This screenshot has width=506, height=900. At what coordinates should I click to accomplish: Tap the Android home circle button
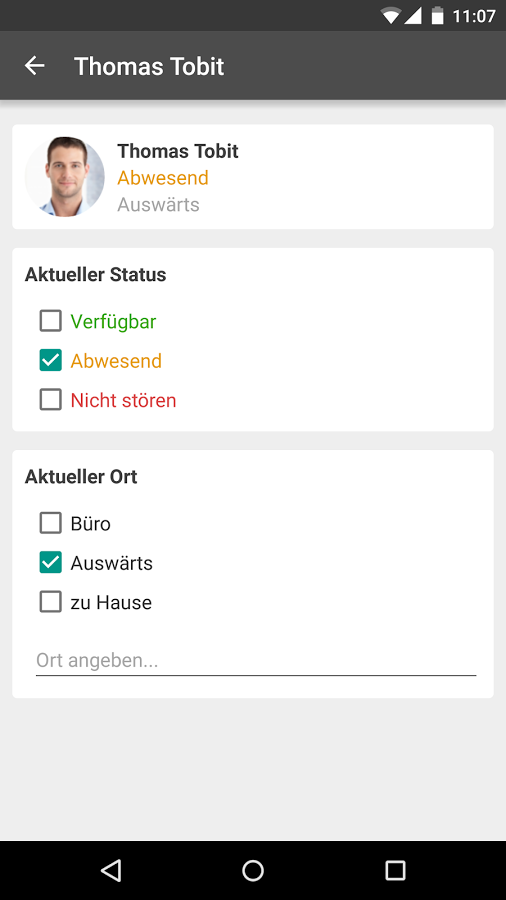[x=253, y=870]
